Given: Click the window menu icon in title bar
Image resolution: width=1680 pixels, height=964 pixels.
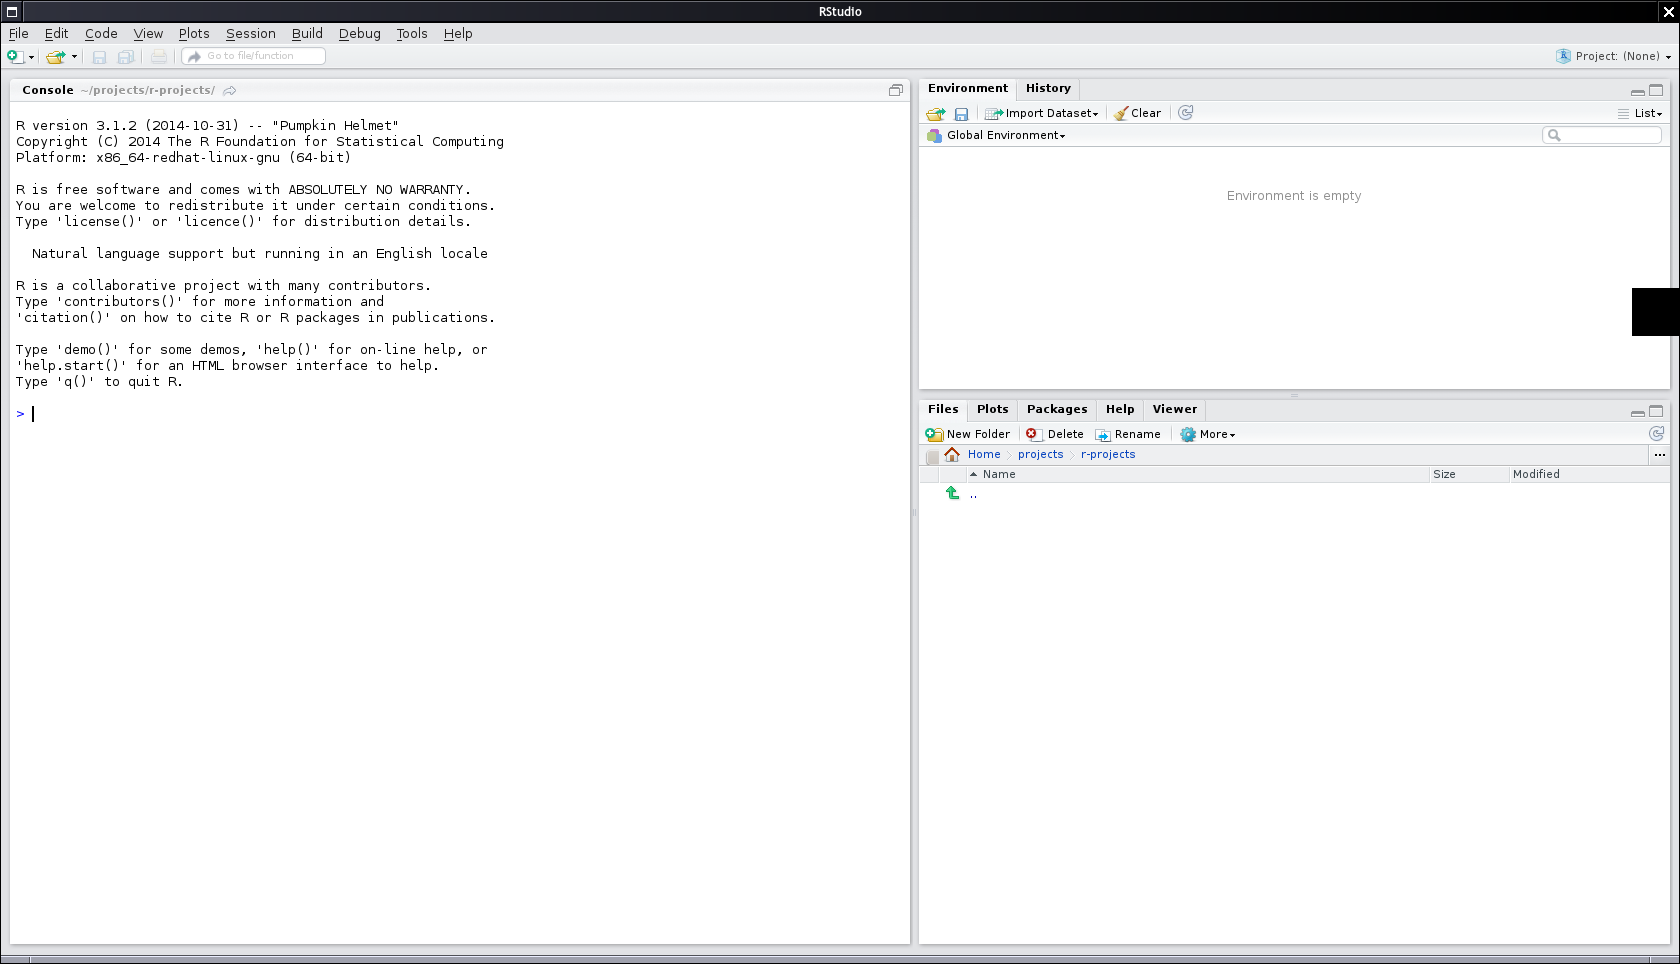Looking at the screenshot, I should [x=11, y=12].
